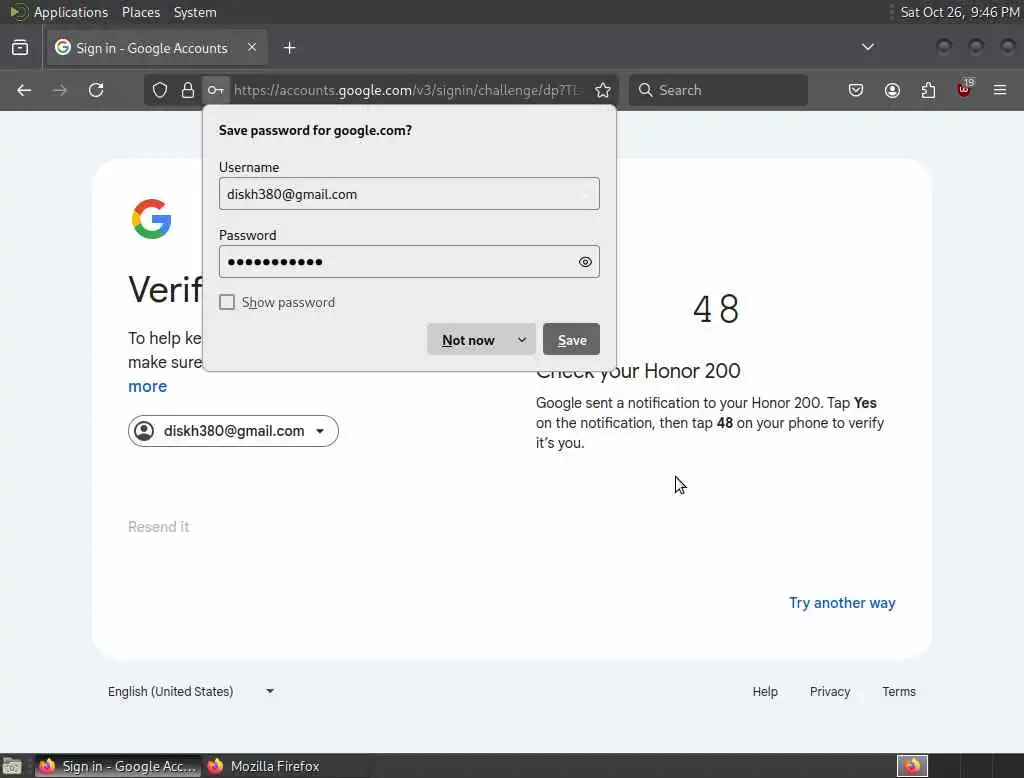Focus the URL address bar
1024x778 pixels.
pyautogui.click(x=408, y=90)
